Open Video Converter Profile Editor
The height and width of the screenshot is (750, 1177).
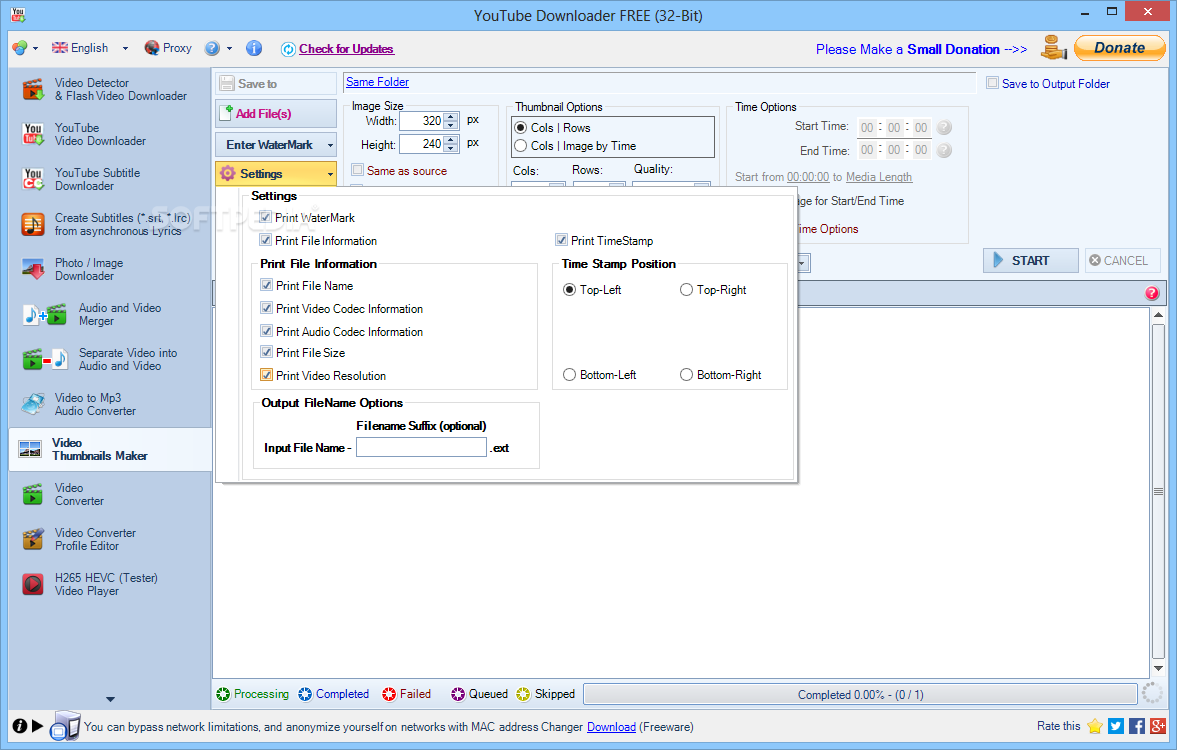109,540
